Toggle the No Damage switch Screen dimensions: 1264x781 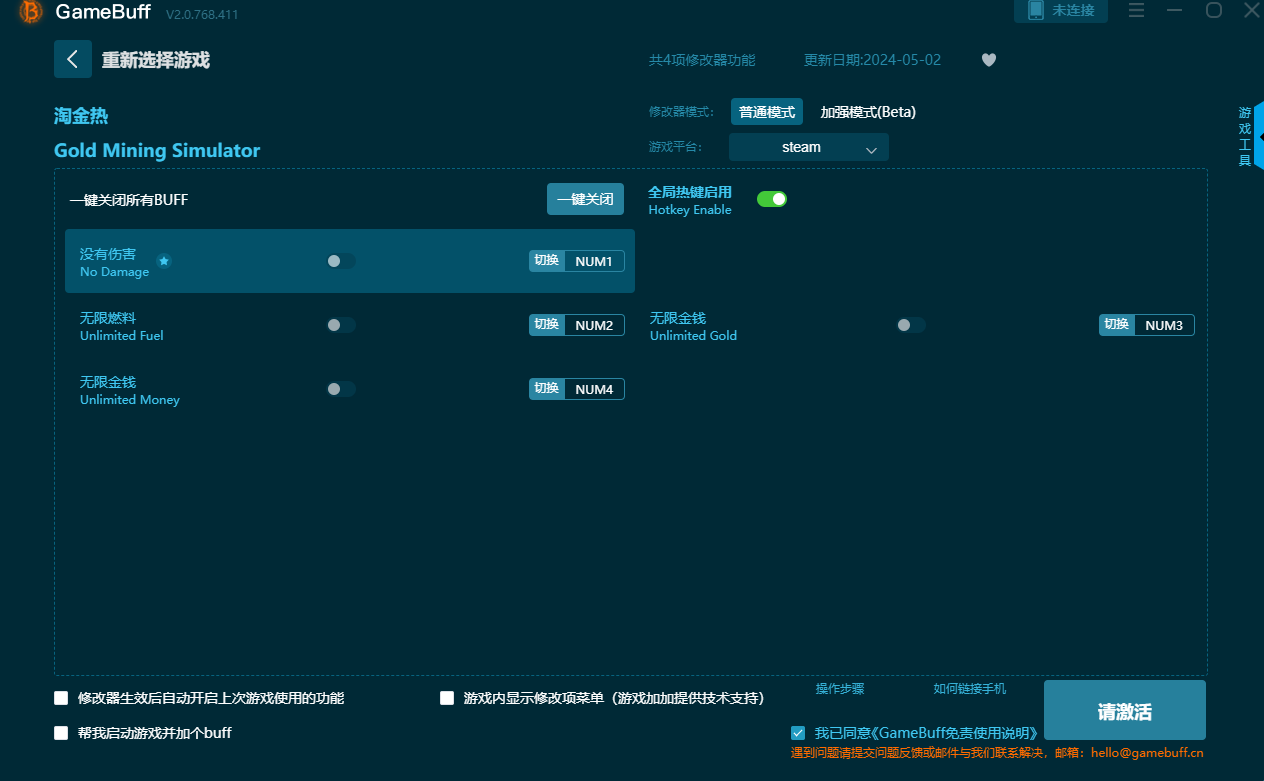[340, 261]
